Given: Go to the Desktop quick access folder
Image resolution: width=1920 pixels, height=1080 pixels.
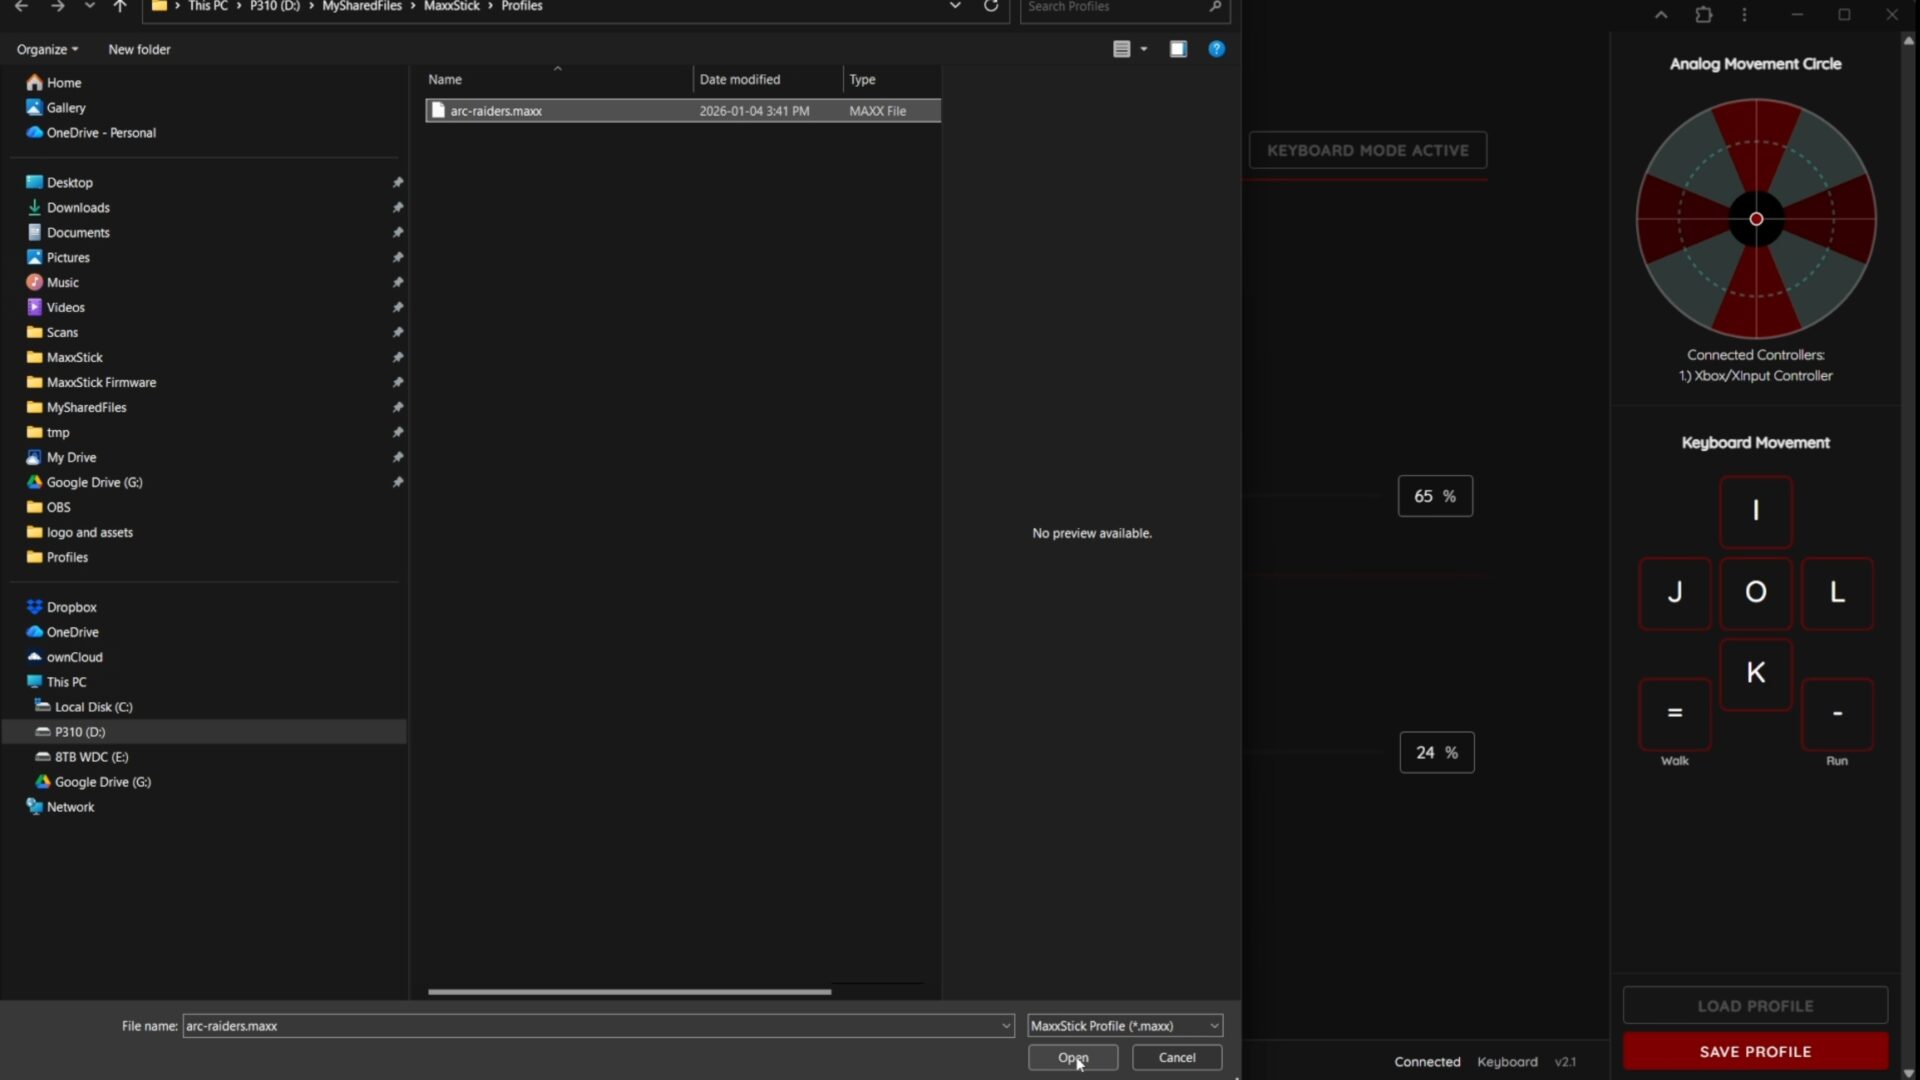Looking at the screenshot, I should click(x=59, y=183).
